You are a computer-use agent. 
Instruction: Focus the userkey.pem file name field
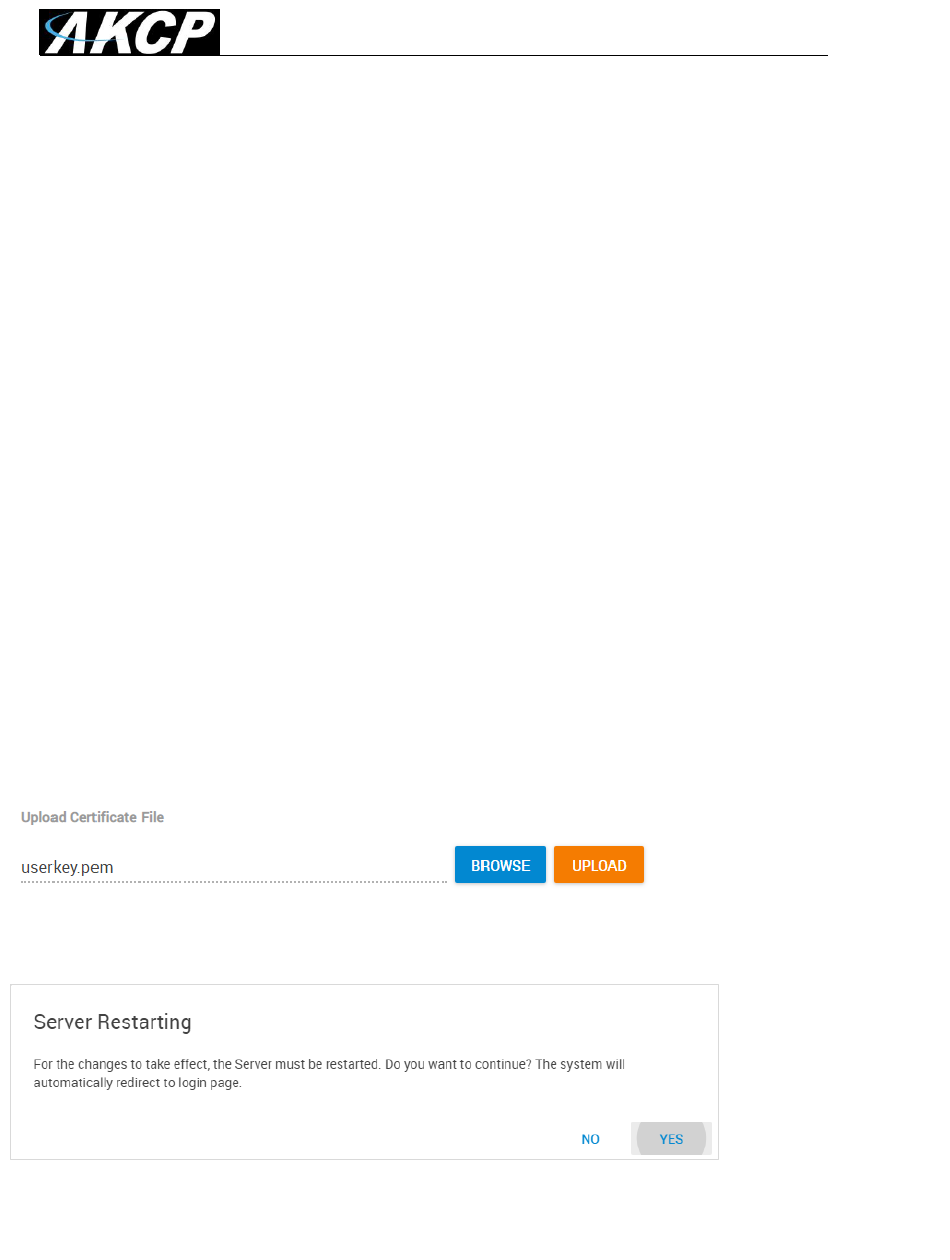(x=234, y=867)
